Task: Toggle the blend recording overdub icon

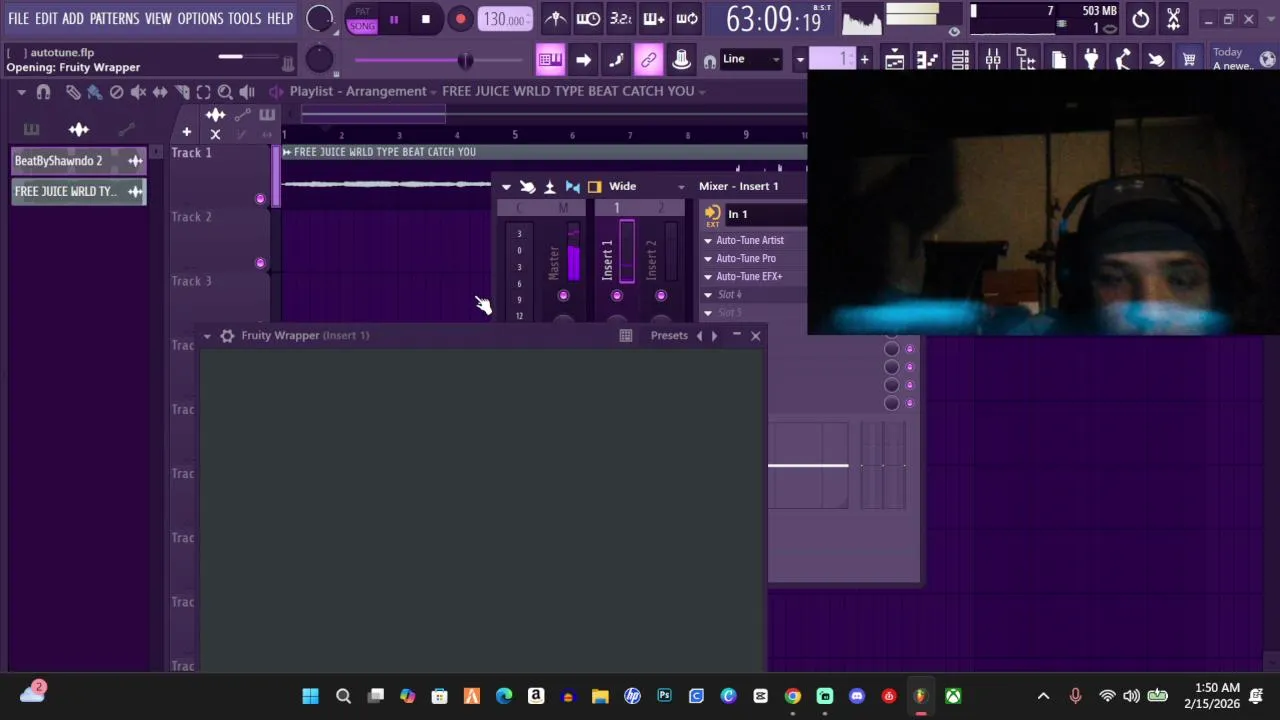Action: pos(654,19)
